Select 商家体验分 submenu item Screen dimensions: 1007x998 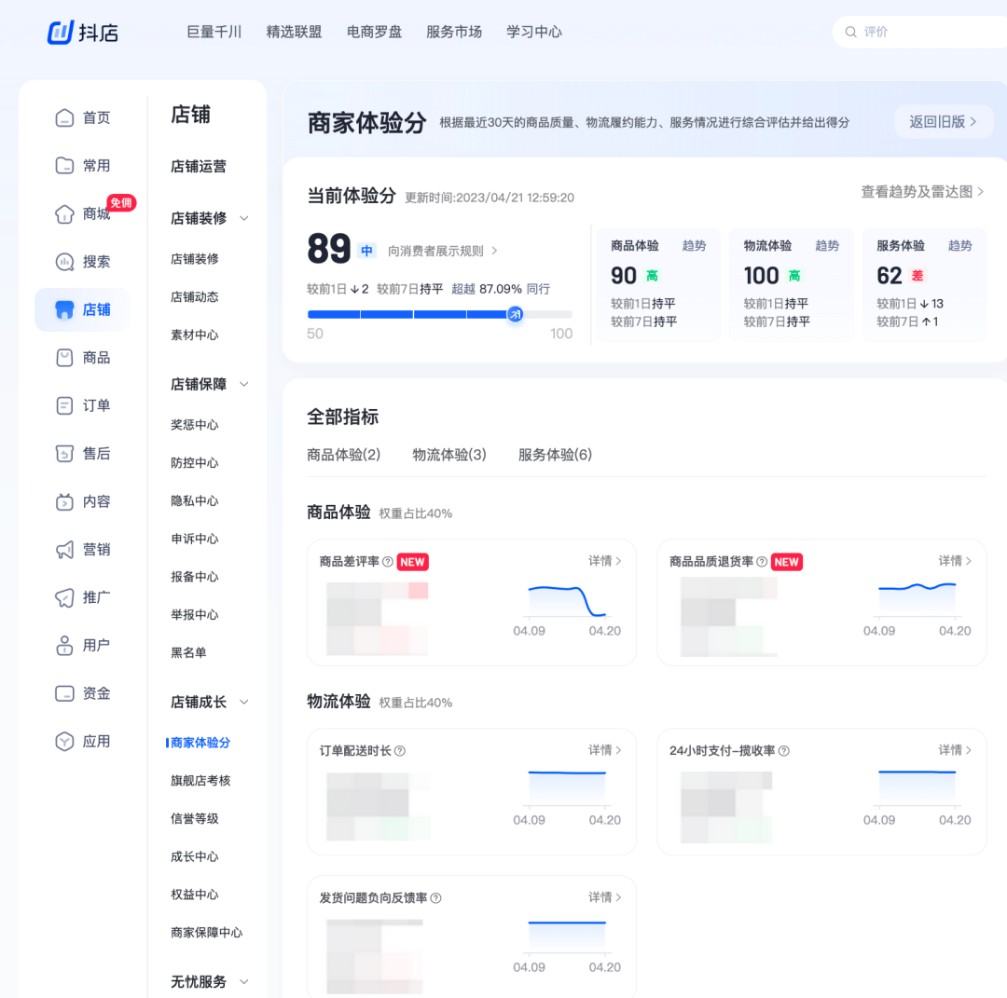[200, 742]
